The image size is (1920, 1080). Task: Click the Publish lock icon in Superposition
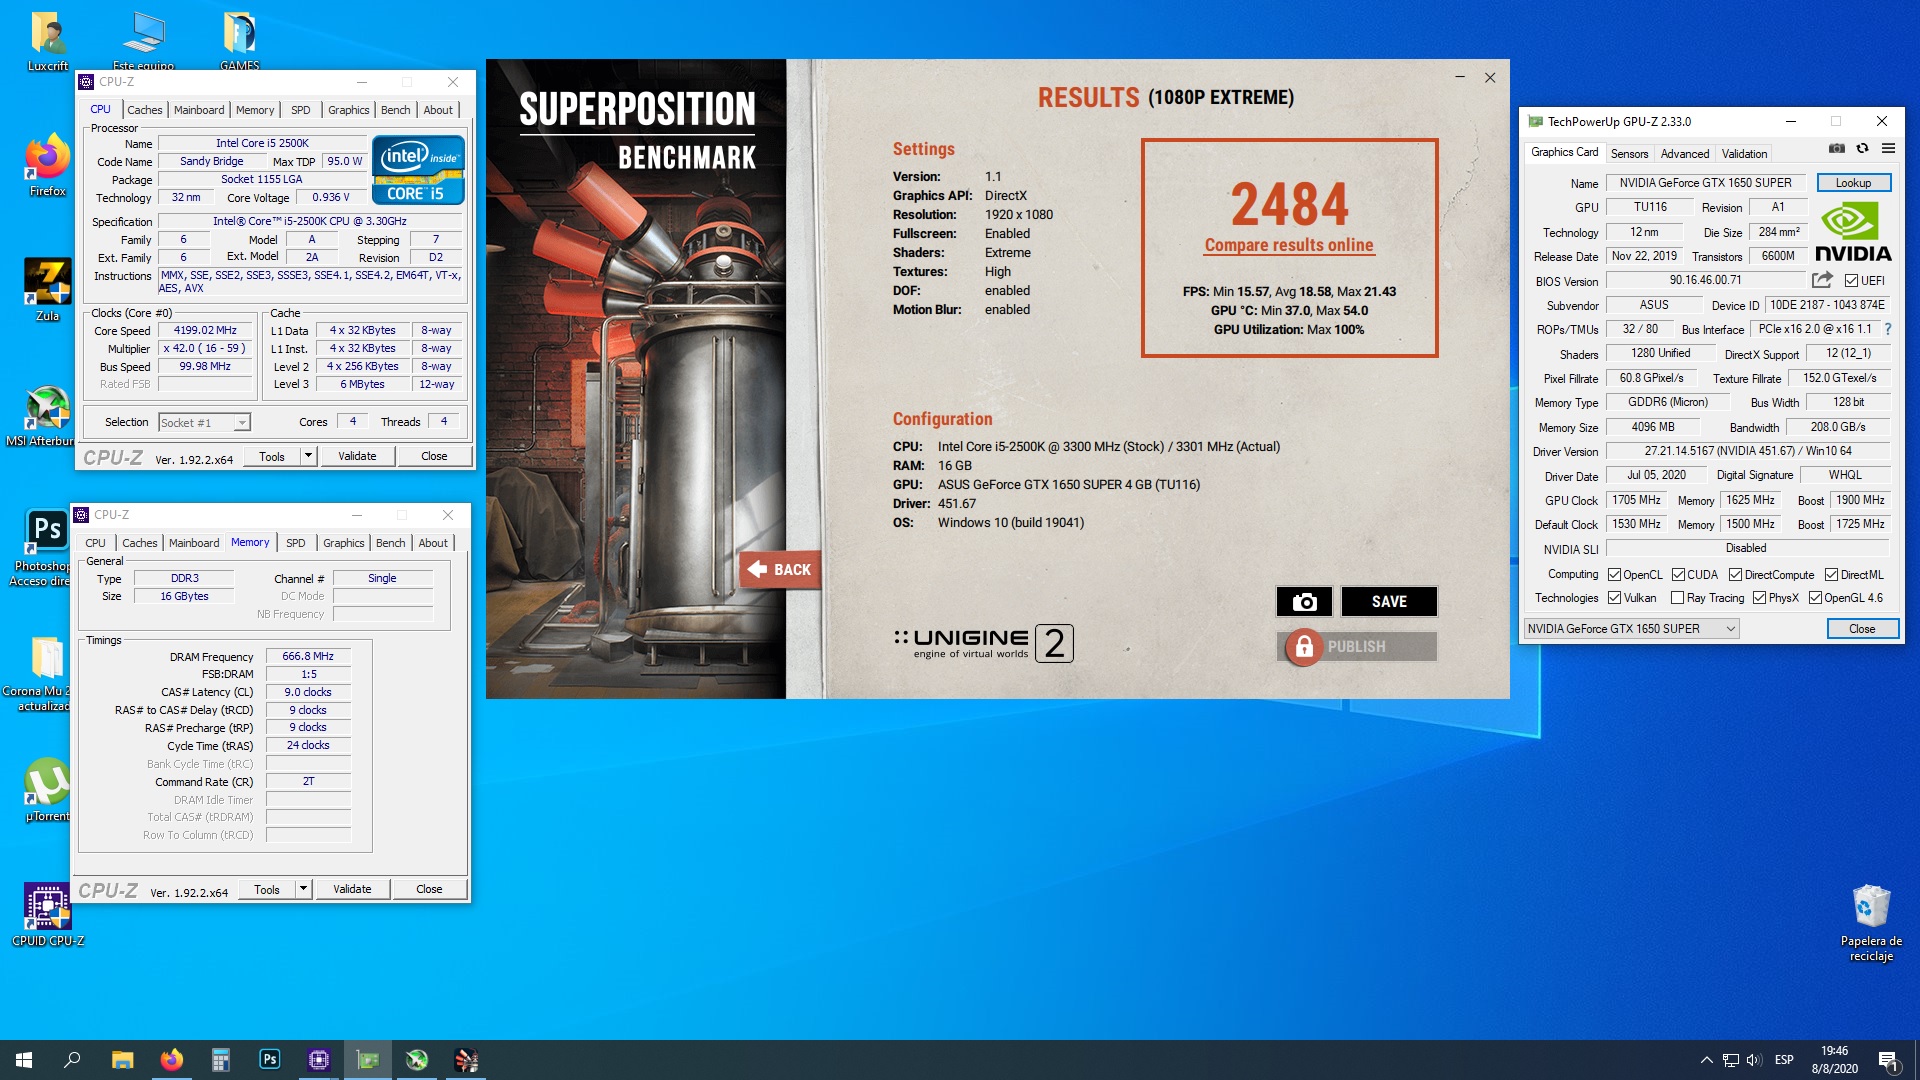(x=1304, y=647)
